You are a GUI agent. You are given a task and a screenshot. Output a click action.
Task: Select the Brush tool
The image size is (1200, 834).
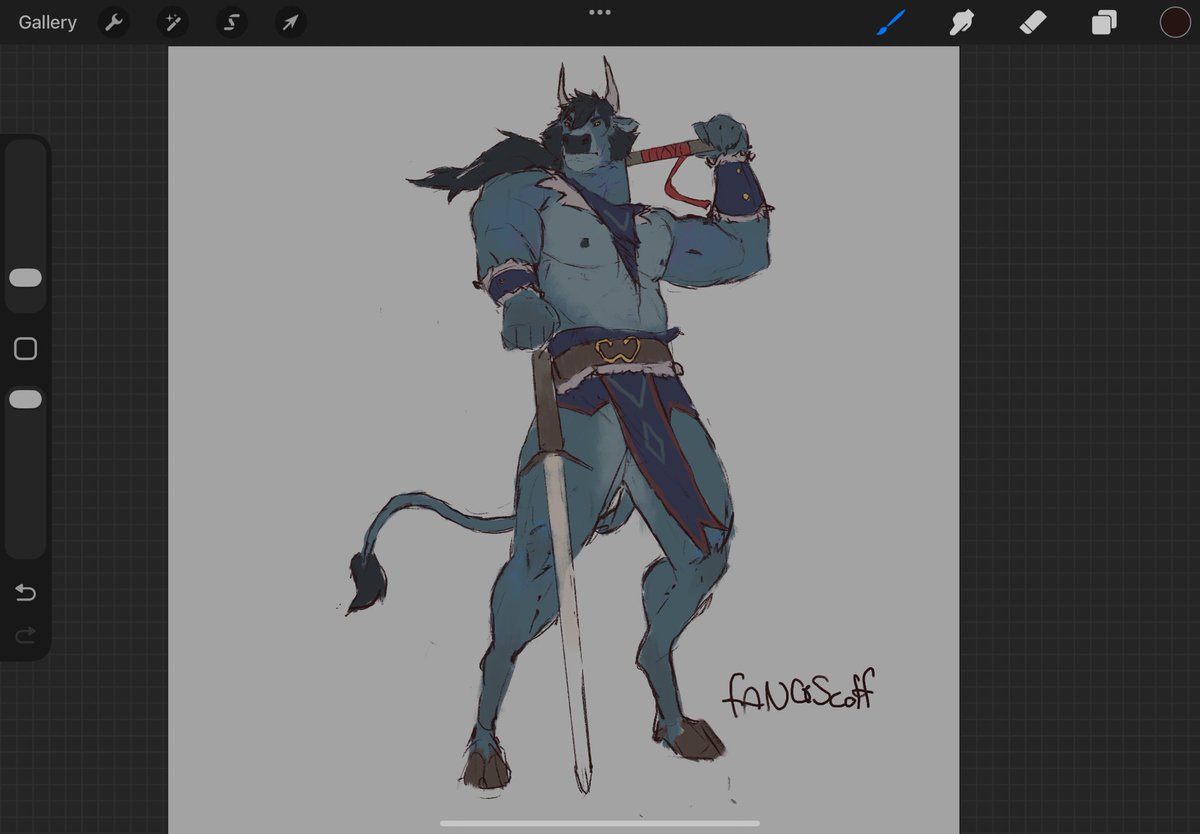[x=890, y=22]
